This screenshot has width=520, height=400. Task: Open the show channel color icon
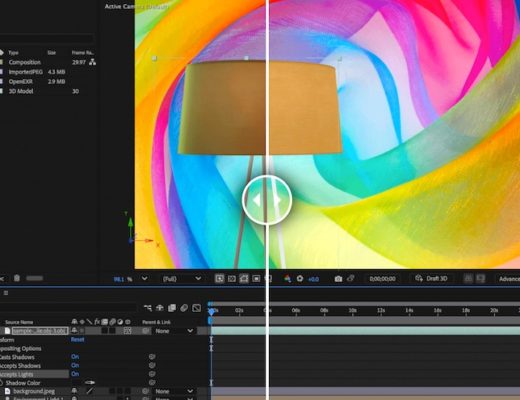287,279
